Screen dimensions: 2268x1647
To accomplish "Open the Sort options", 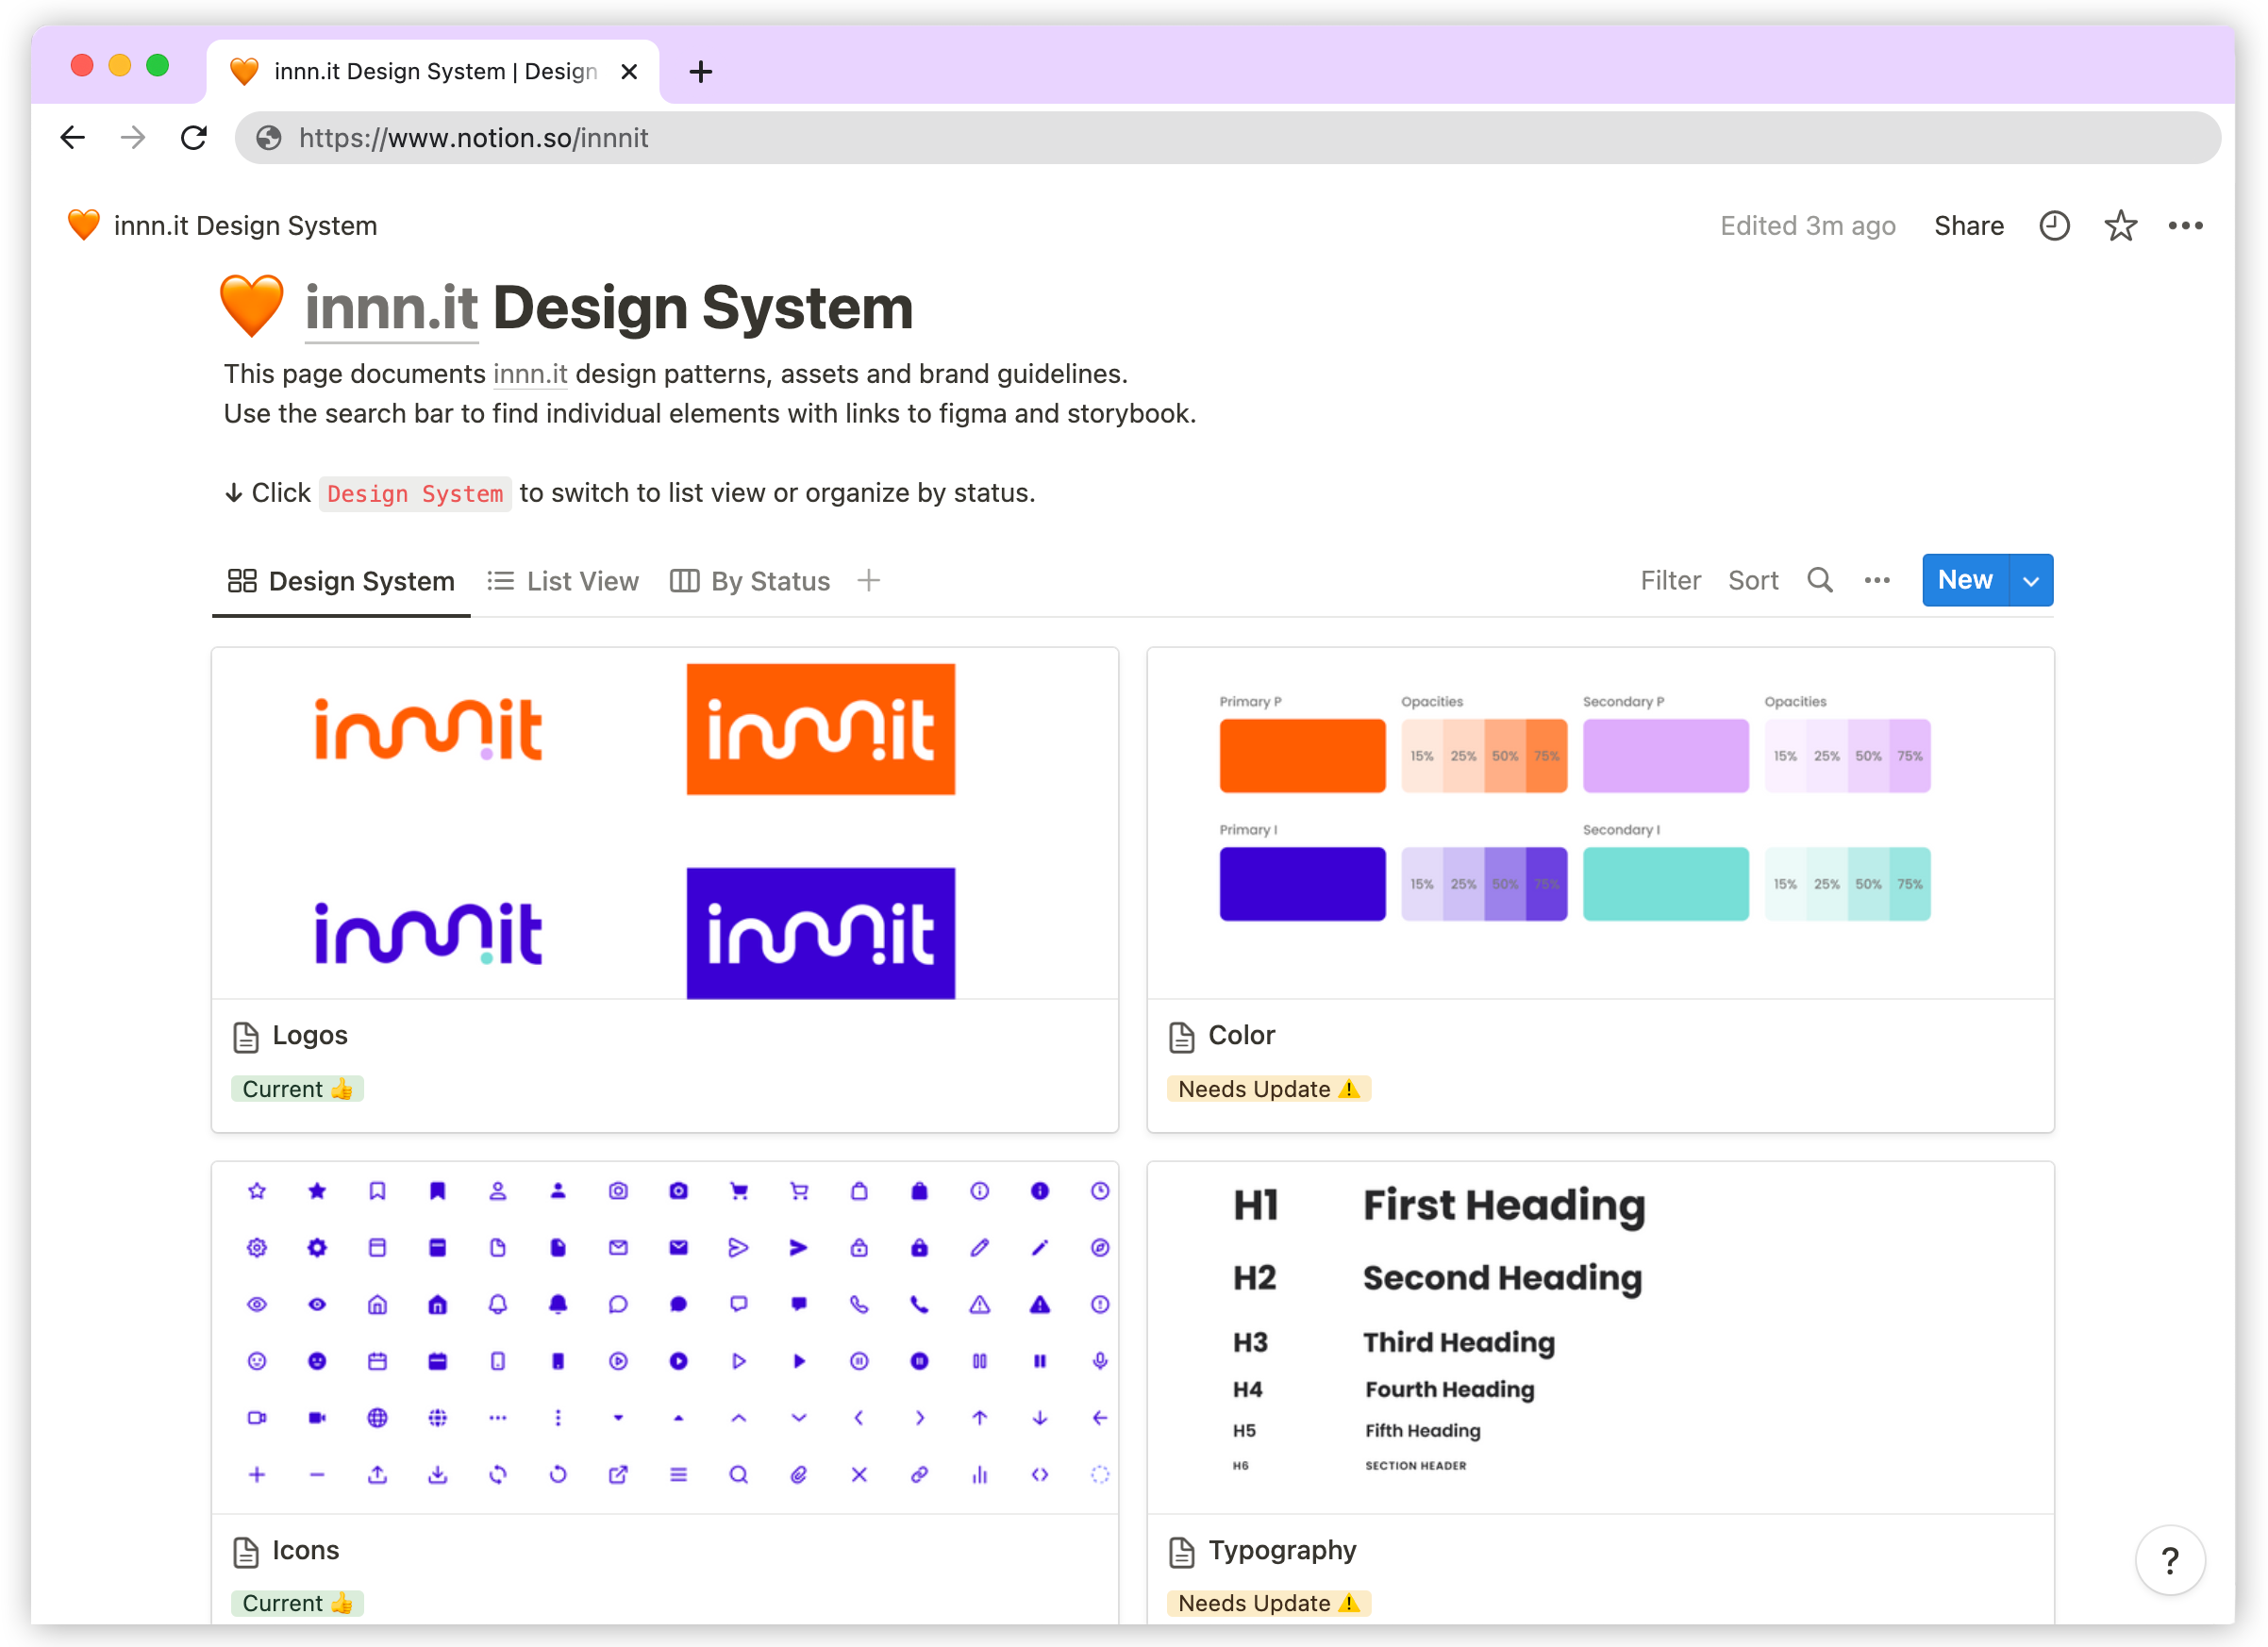I will click(1752, 580).
